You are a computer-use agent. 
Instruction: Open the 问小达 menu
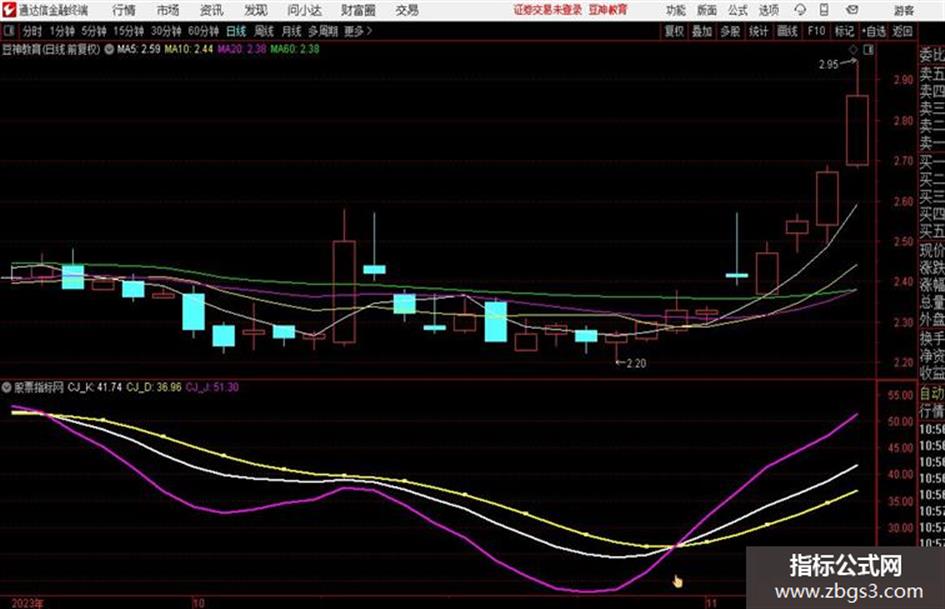point(304,10)
